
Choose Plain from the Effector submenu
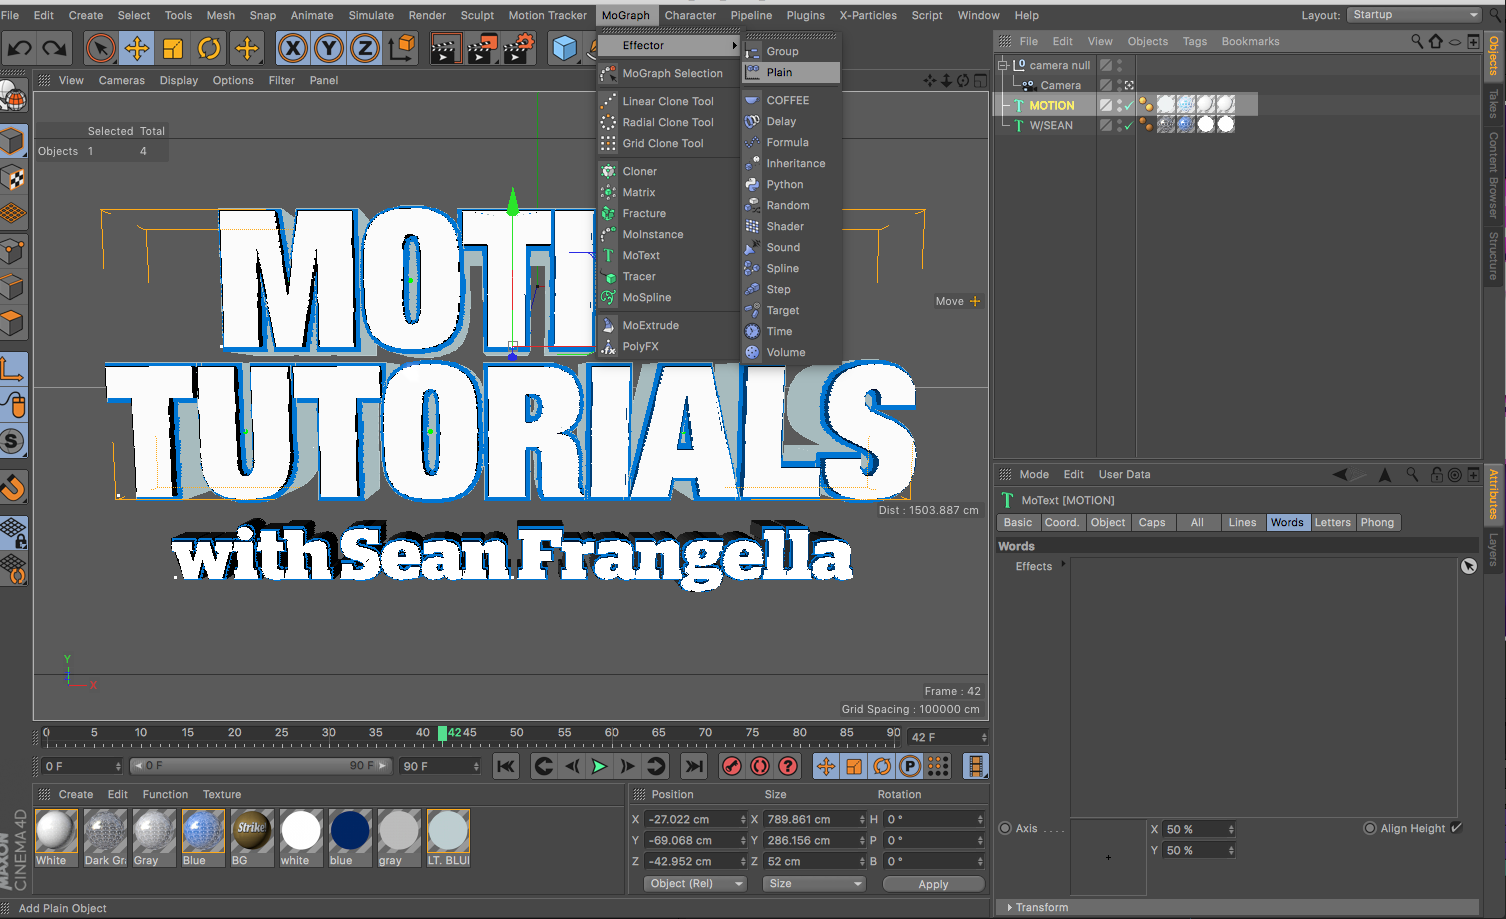pyautogui.click(x=791, y=72)
